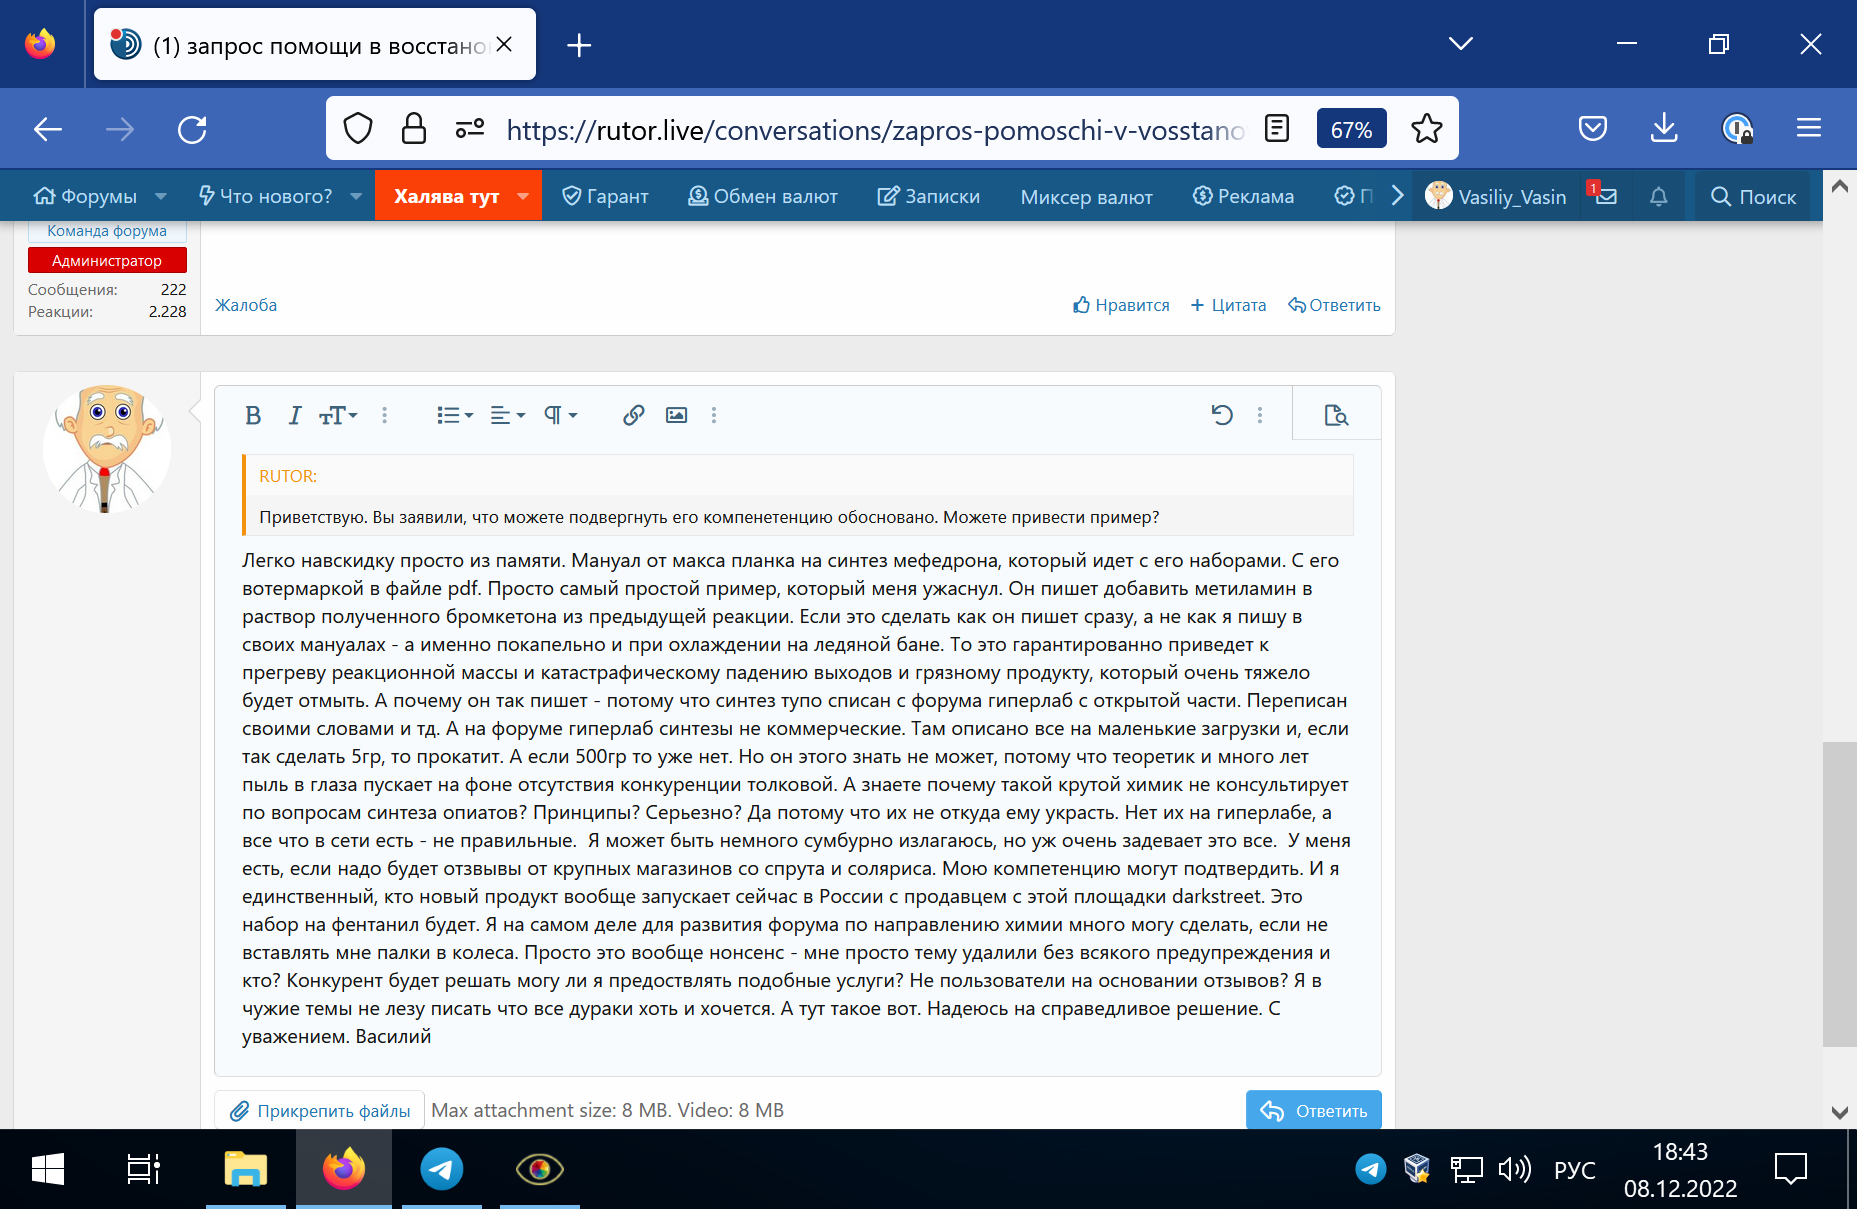This screenshot has width=1857, height=1209.
Task: Click the extension icon beside downloads
Action: click(x=1738, y=129)
